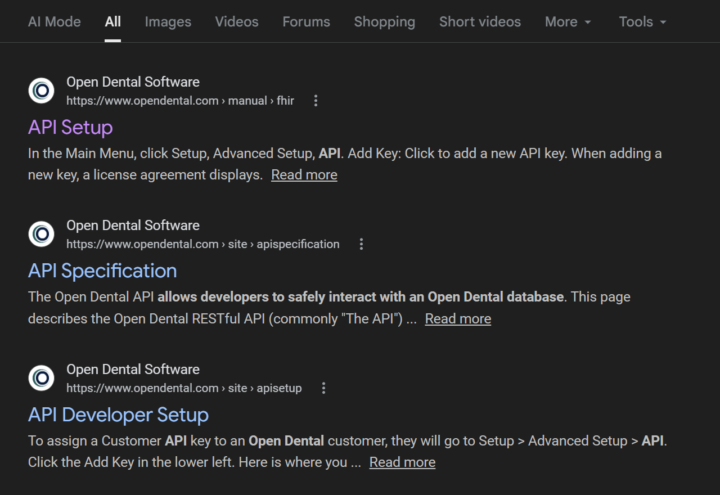
Task: Click the snippet text starting 'In the Main Menu'
Action: (345, 164)
